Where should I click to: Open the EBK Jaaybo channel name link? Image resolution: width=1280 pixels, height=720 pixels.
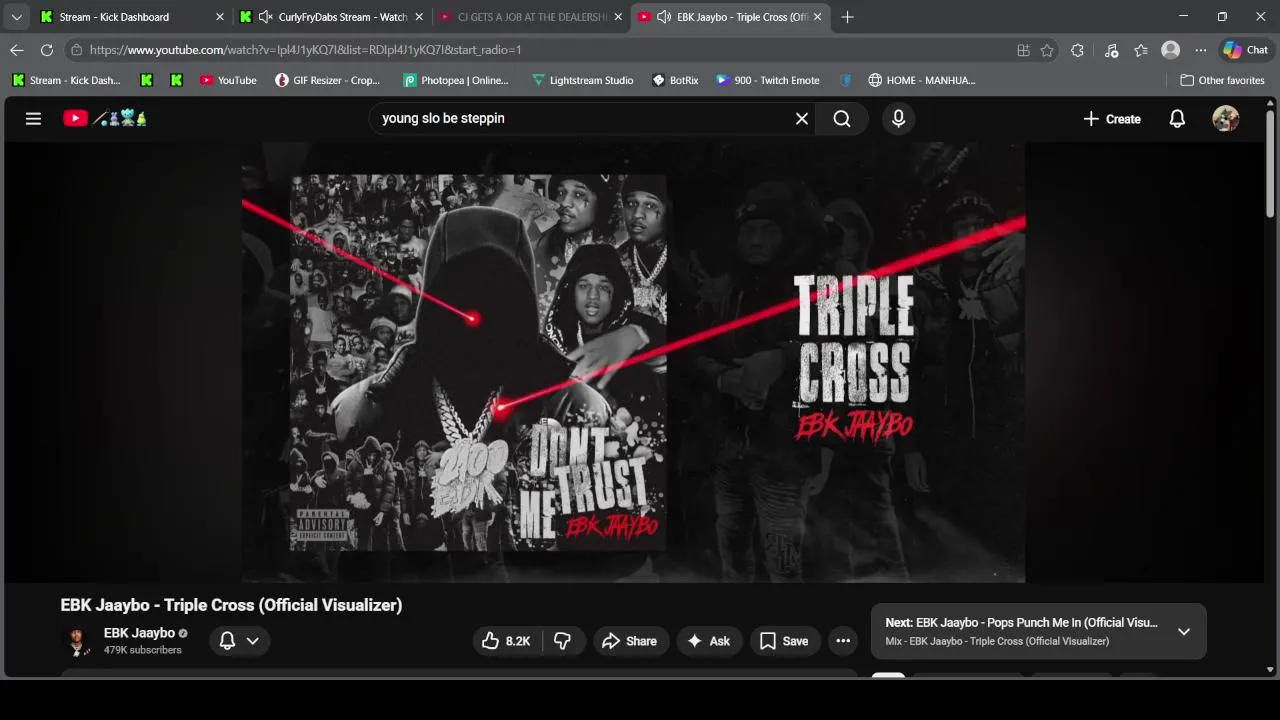[139, 633]
